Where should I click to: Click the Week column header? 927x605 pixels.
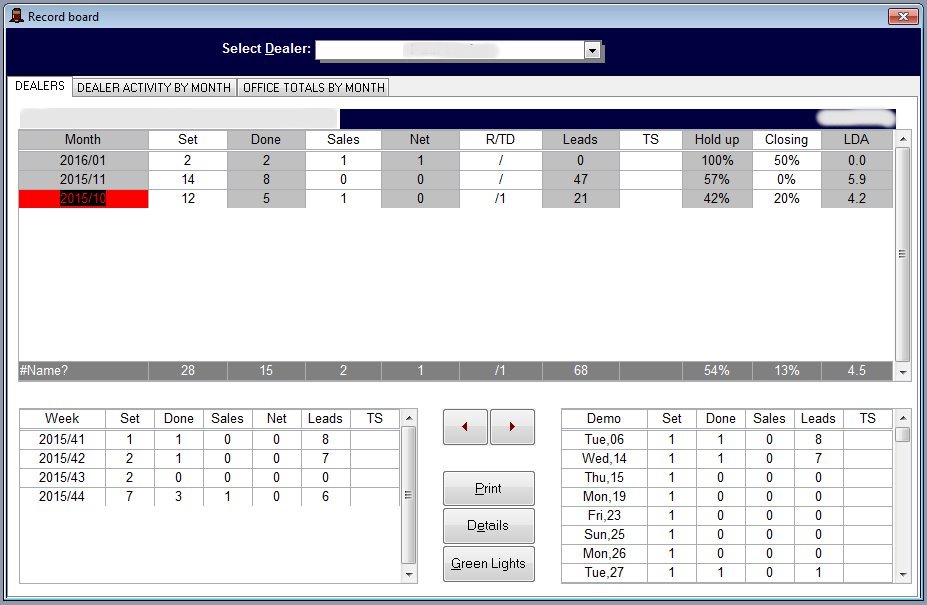62,419
